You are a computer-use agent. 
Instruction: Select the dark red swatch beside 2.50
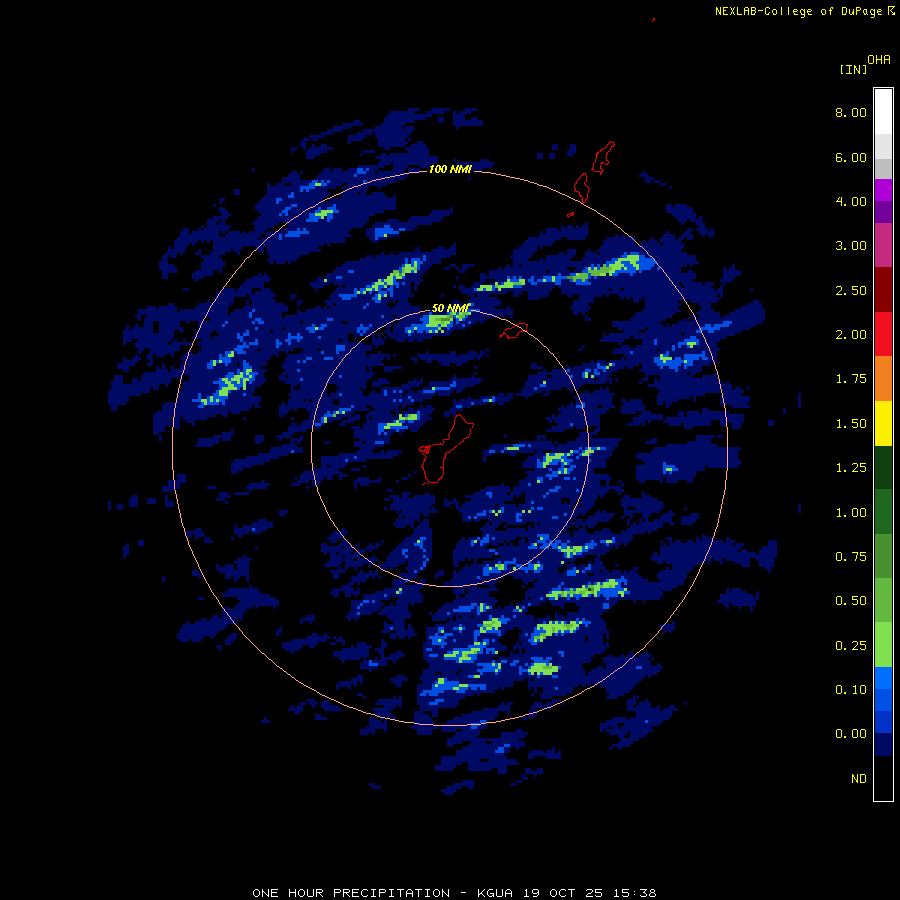(x=883, y=290)
